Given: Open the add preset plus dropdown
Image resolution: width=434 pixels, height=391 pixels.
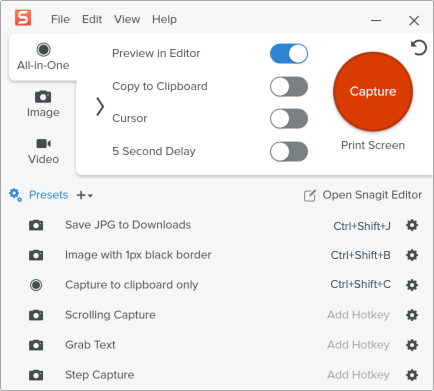Looking at the screenshot, I should pyautogui.click(x=84, y=195).
